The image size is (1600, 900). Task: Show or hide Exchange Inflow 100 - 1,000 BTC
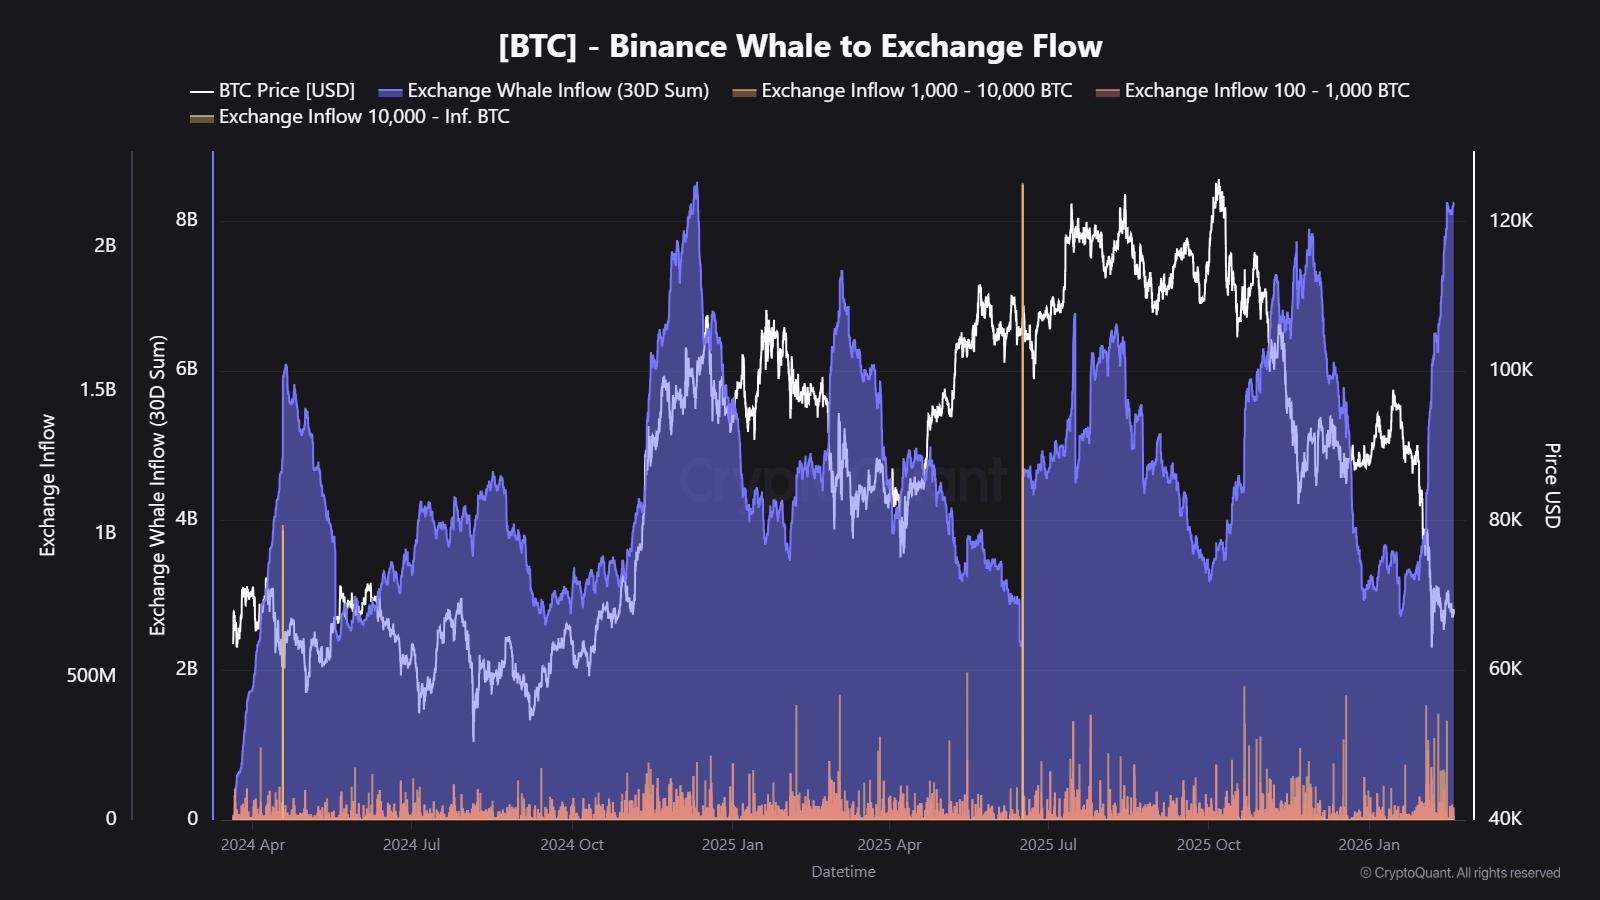(1267, 91)
